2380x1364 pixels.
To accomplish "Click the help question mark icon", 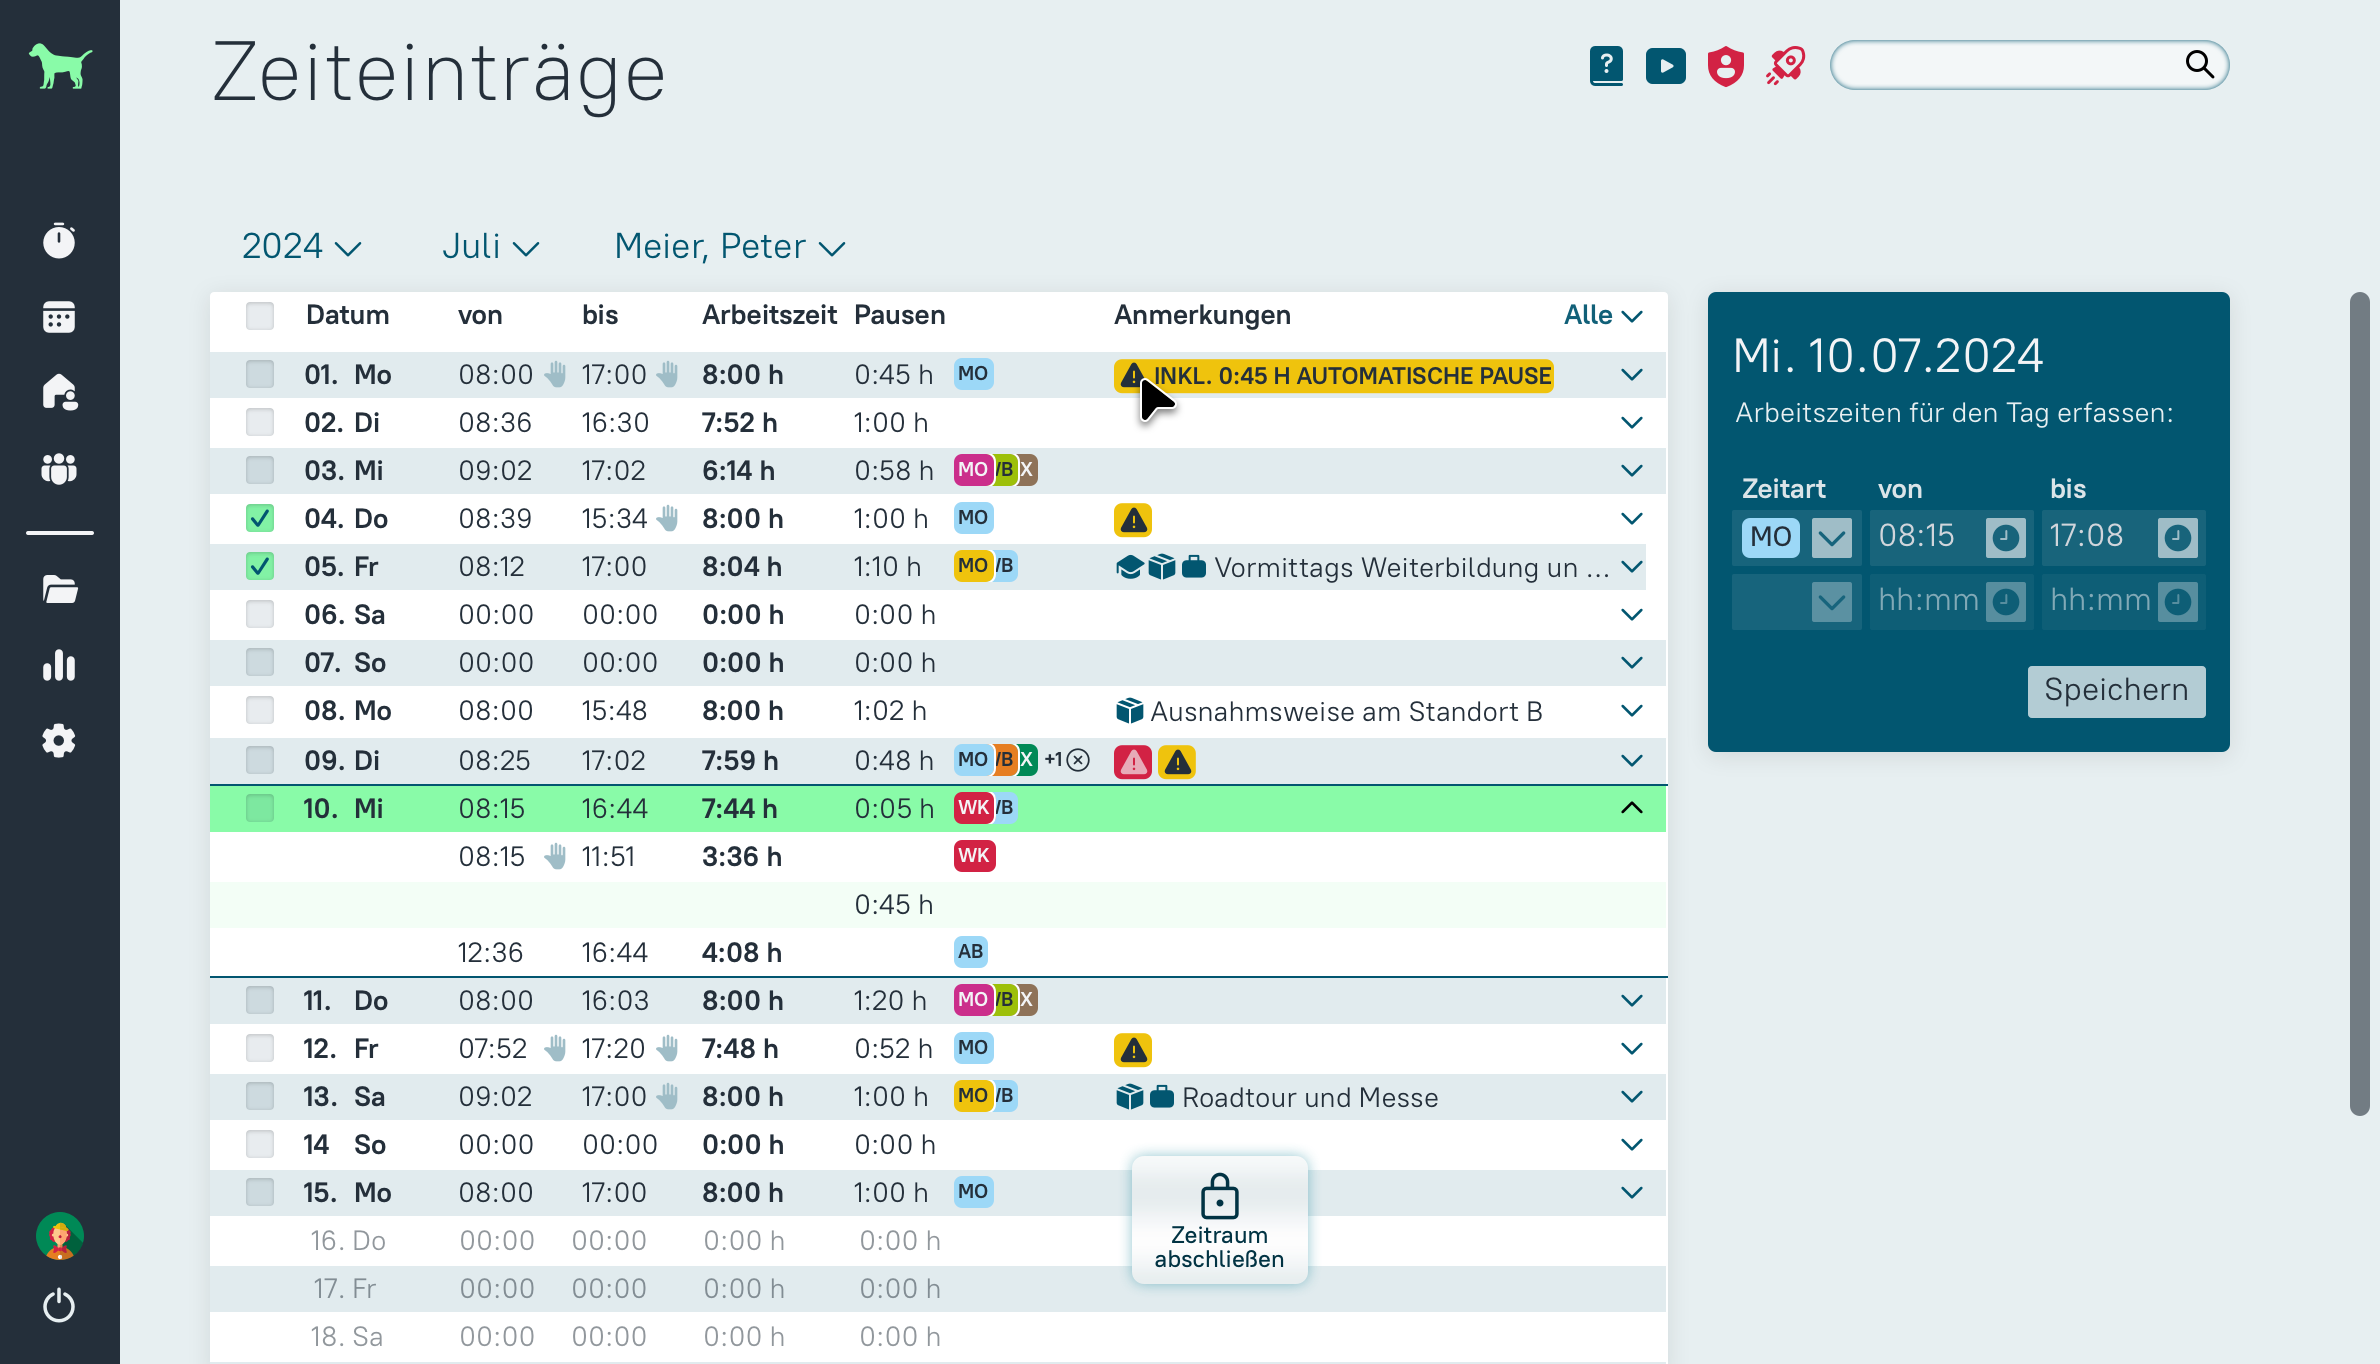I will [1606, 66].
